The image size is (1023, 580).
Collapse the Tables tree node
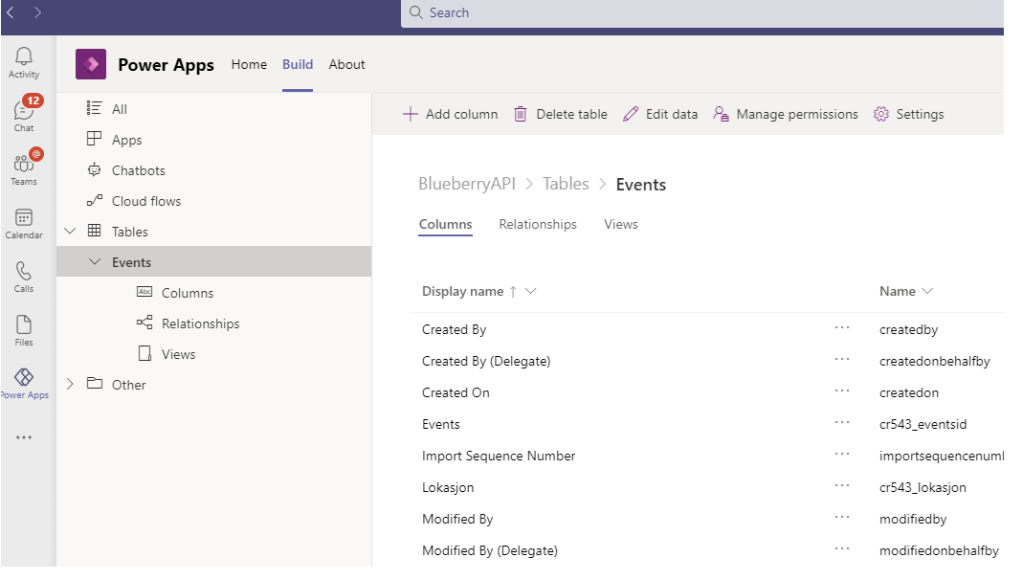point(69,231)
